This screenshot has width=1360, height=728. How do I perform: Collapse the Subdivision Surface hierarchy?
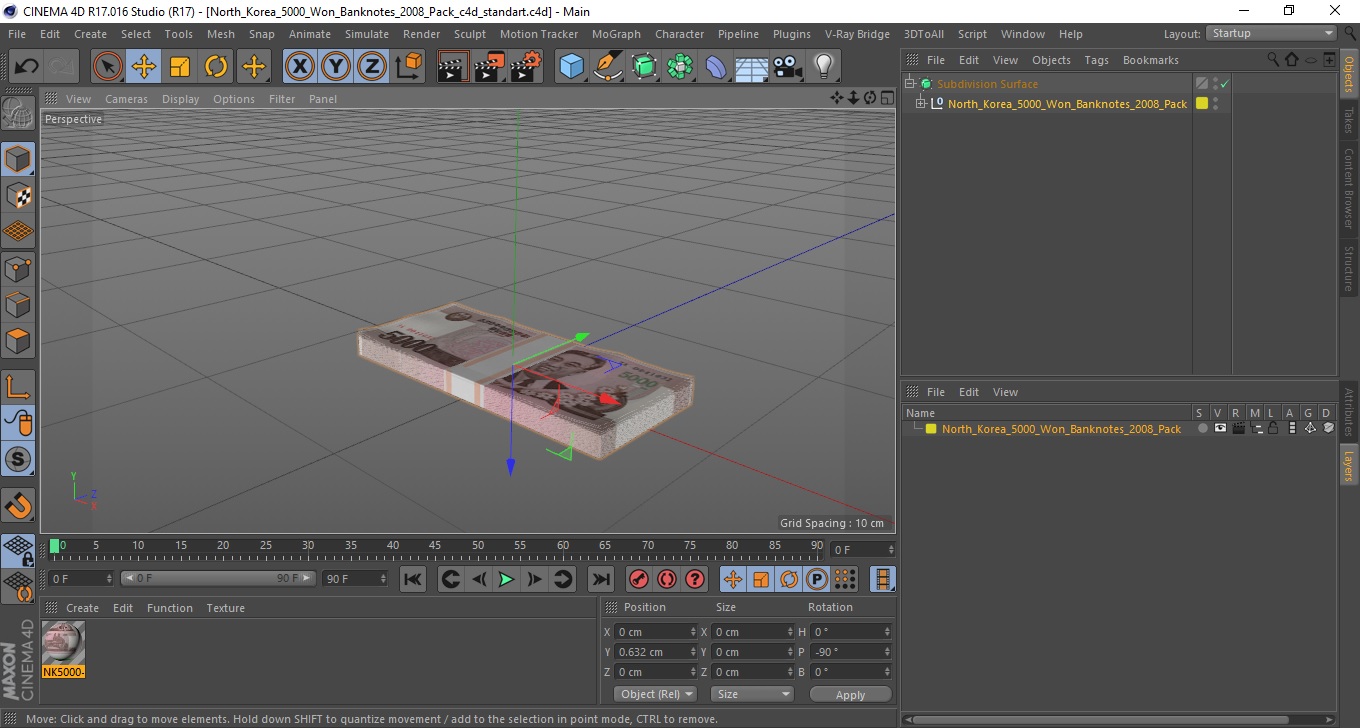point(909,84)
